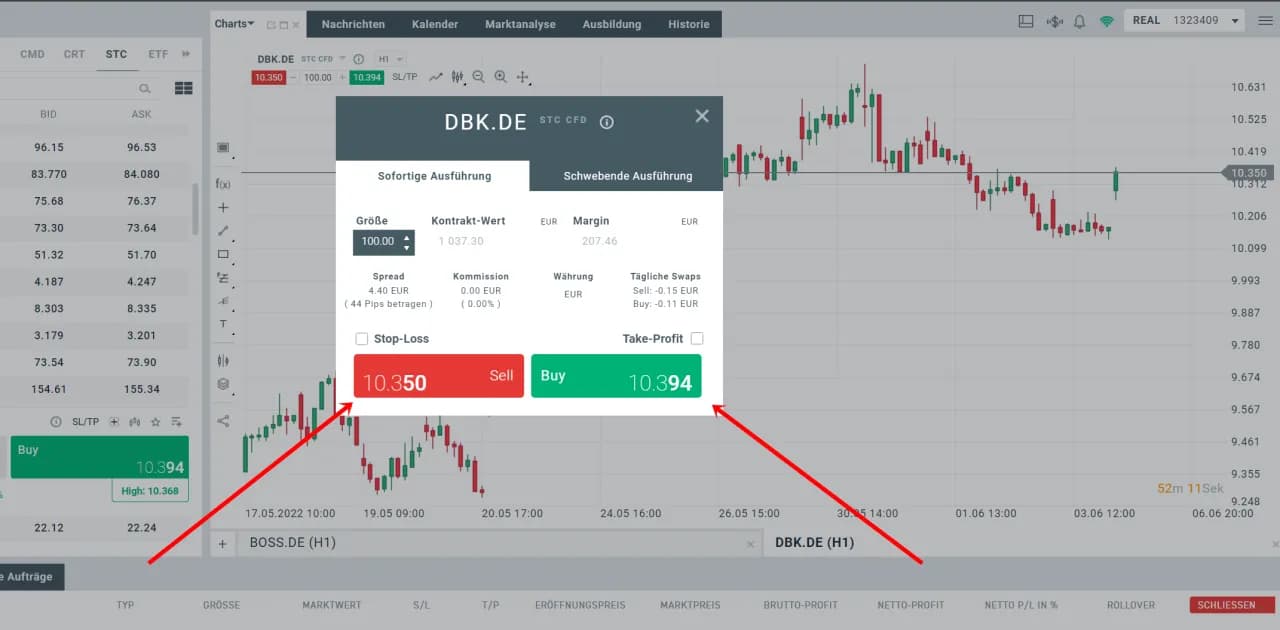Enable the Take-Profit checkbox
This screenshot has height=630, width=1280.
(697, 339)
